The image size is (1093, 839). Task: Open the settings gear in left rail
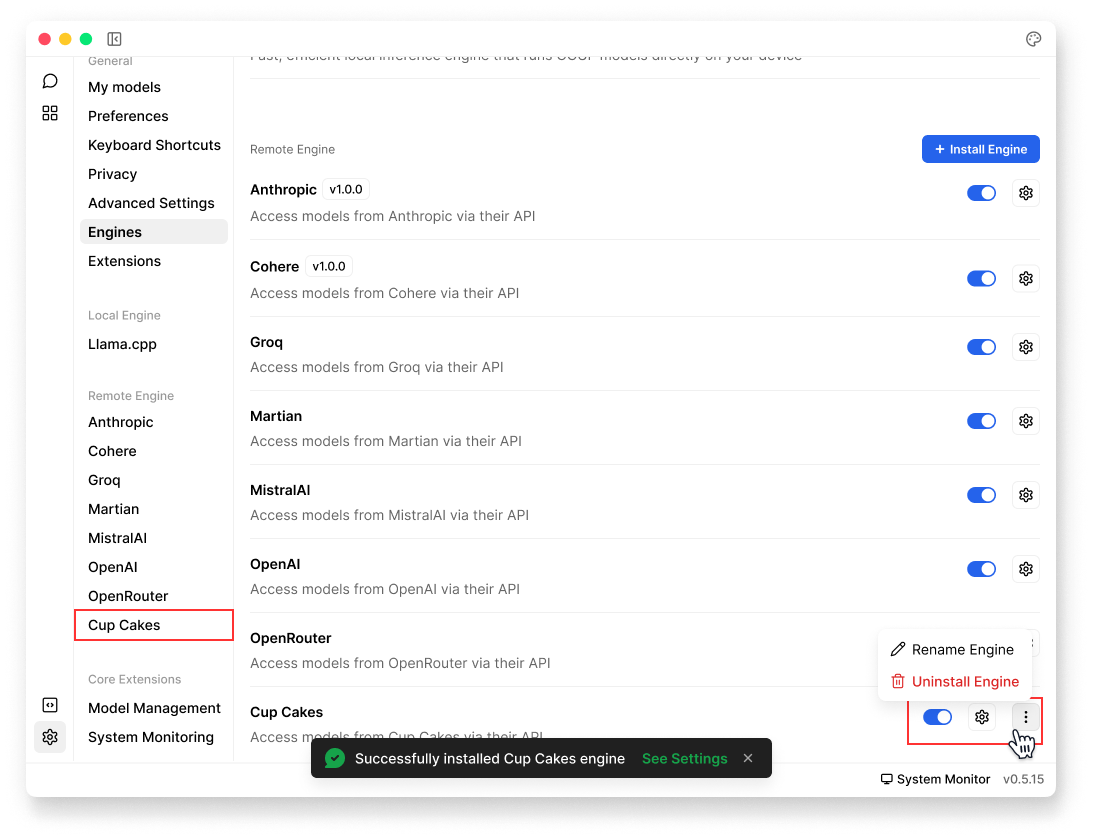[49, 737]
